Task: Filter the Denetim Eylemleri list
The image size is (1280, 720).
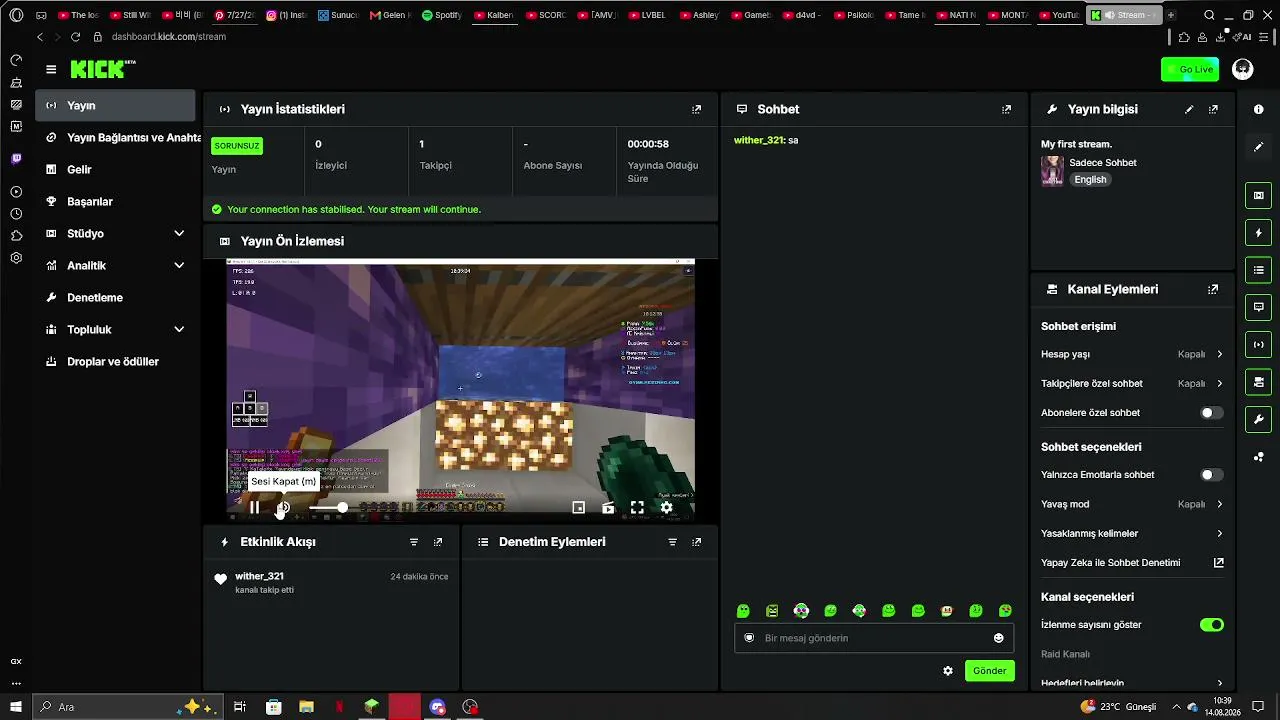Action: pyautogui.click(x=672, y=542)
